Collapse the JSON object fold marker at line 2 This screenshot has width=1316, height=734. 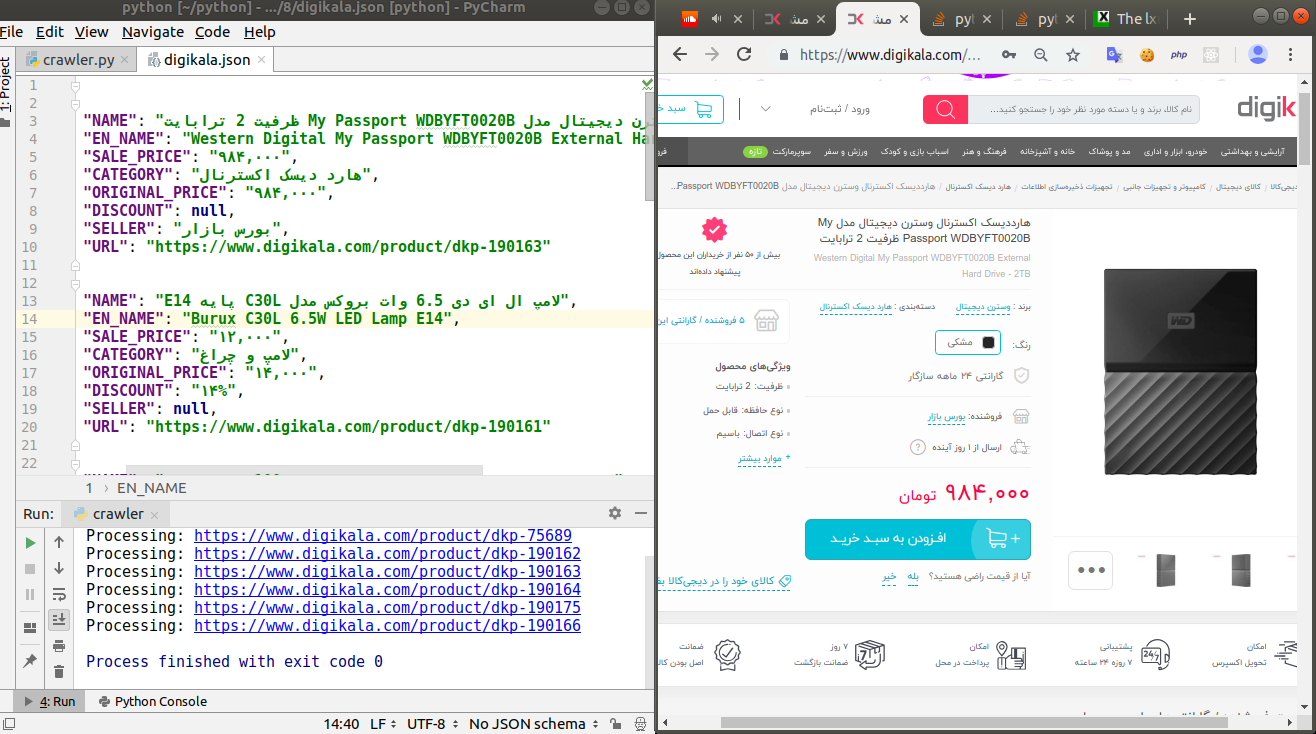[x=76, y=103]
